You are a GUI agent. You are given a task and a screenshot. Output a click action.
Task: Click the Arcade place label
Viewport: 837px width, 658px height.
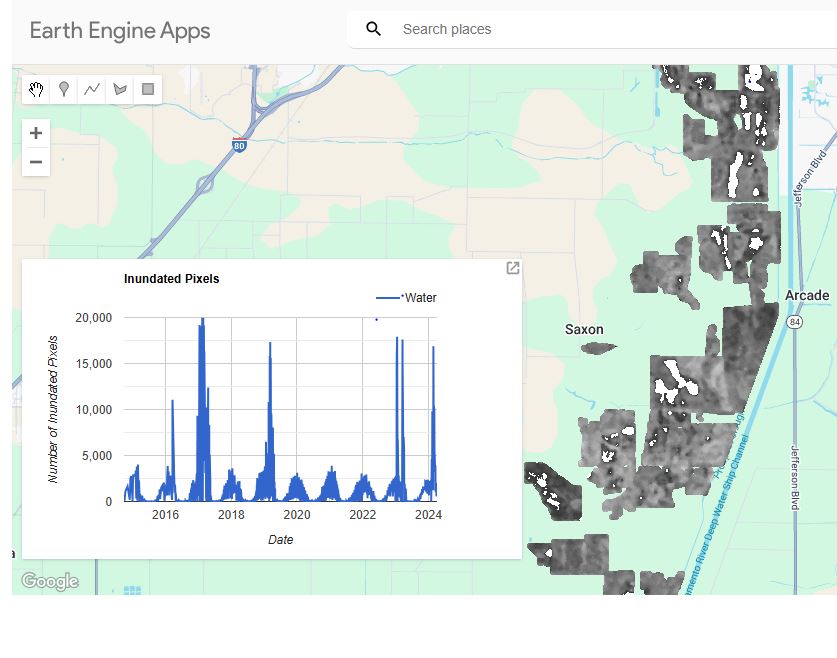tap(807, 295)
